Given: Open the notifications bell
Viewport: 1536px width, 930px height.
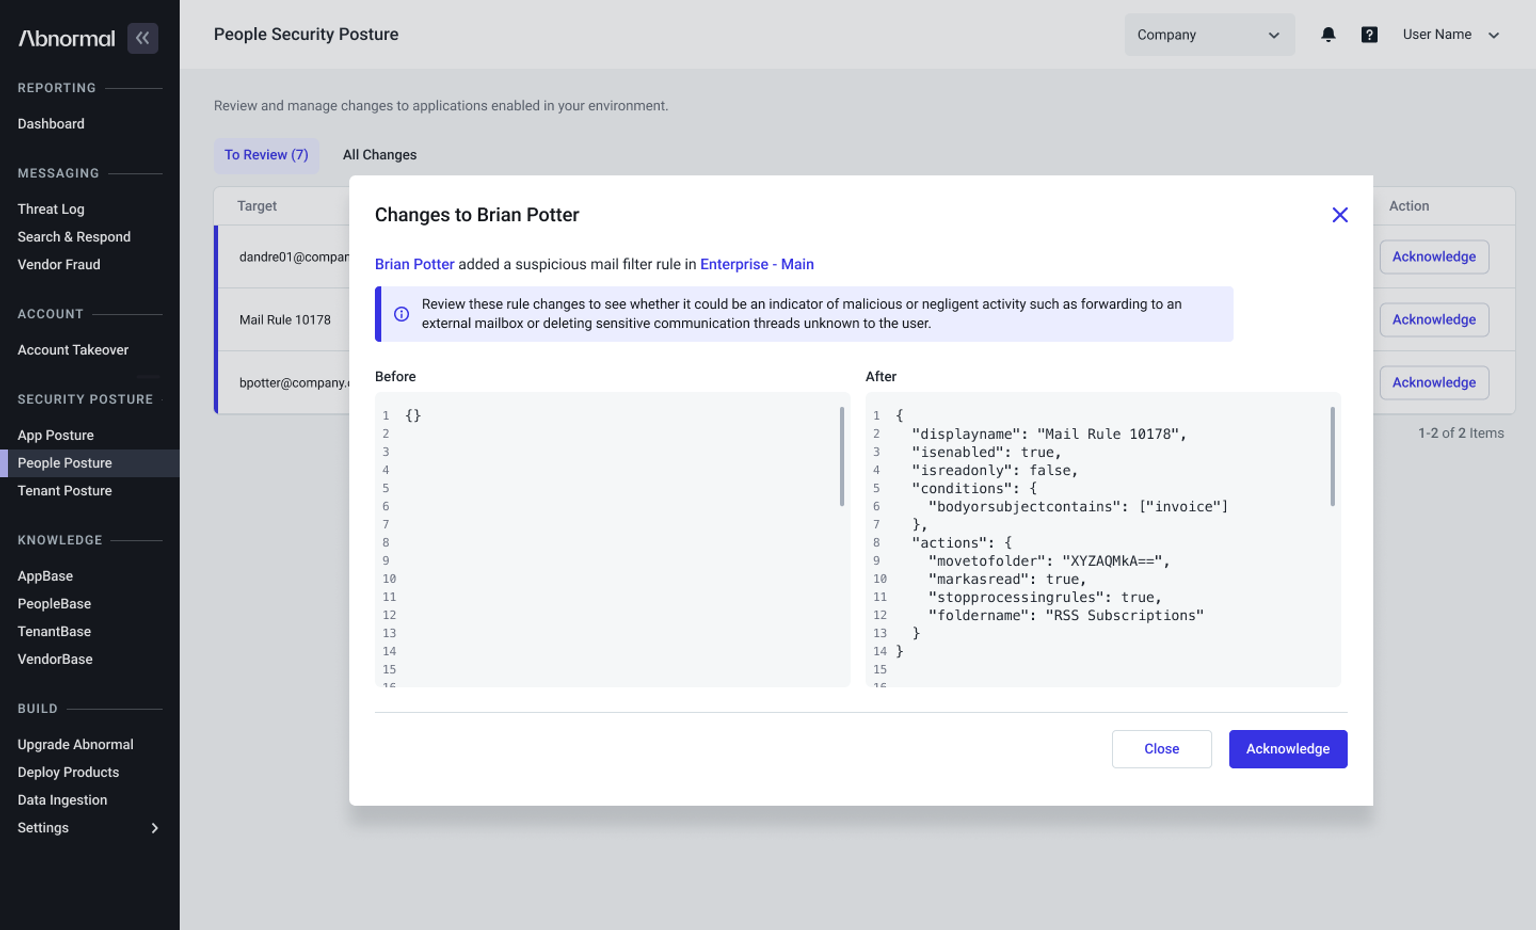Looking at the screenshot, I should (x=1328, y=35).
